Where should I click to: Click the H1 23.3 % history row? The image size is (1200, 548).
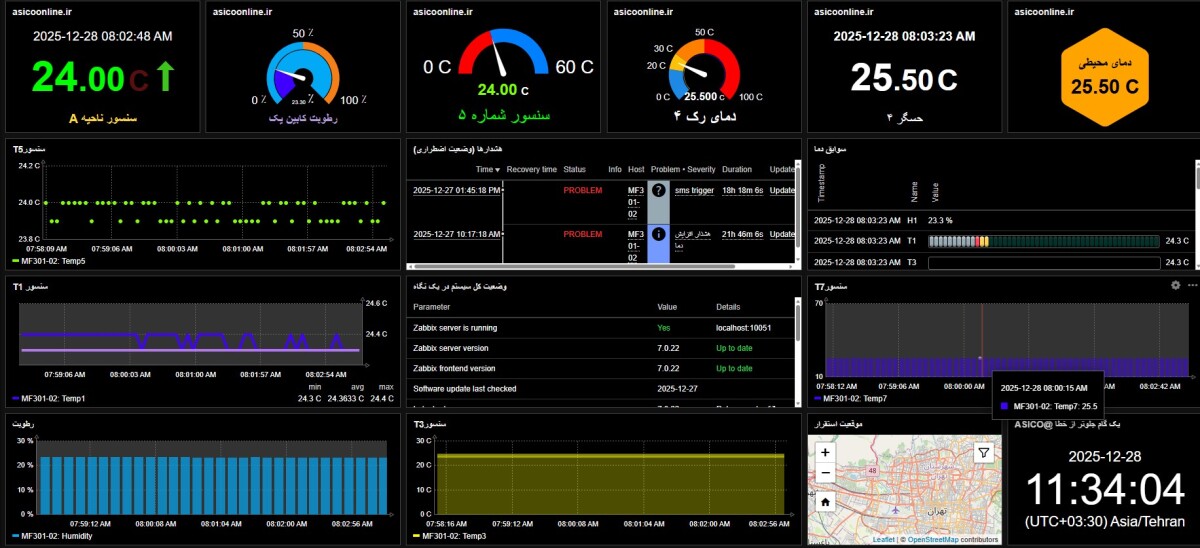(1002, 219)
